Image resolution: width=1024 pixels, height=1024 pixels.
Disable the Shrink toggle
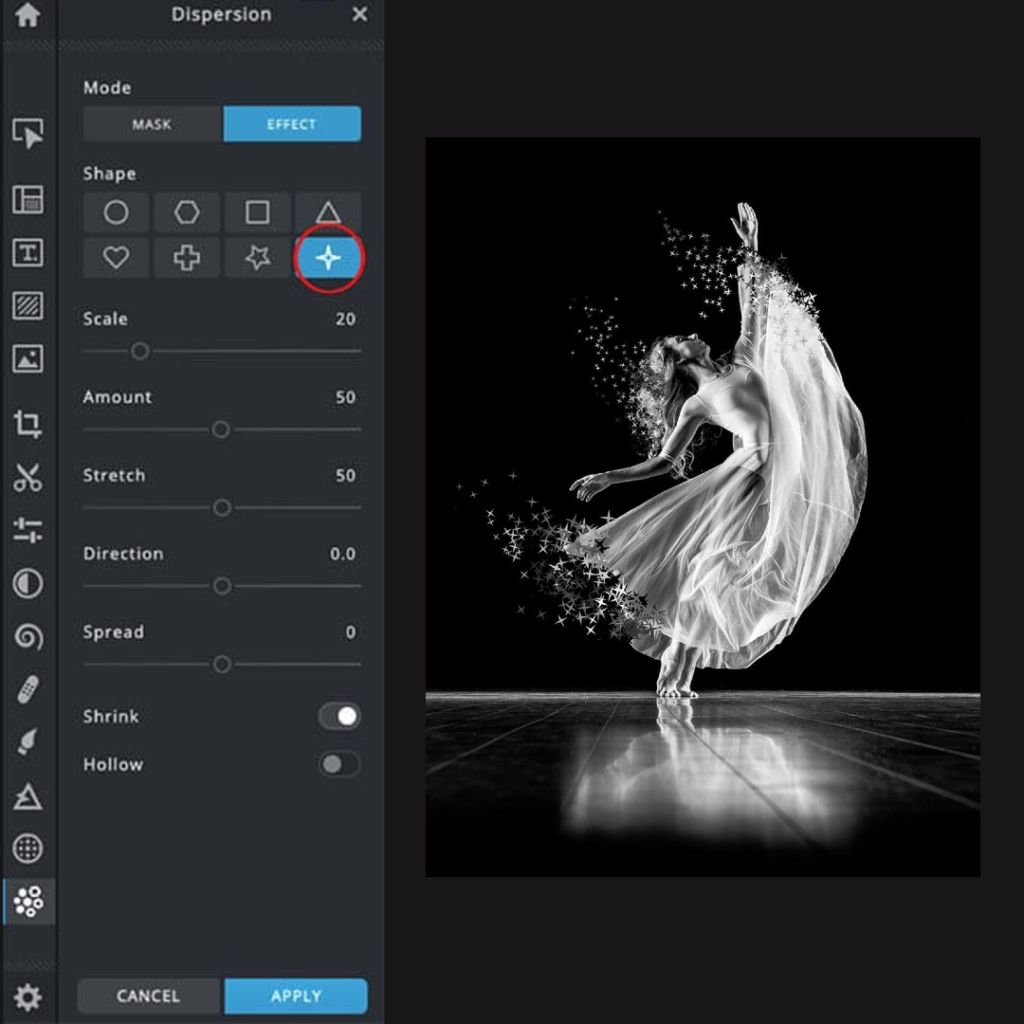tap(338, 716)
